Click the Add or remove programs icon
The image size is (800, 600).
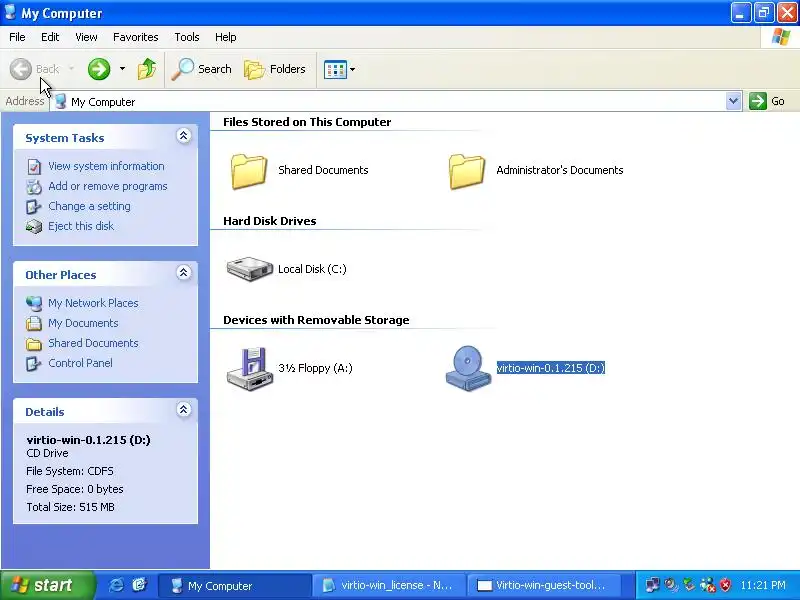click(x=34, y=187)
